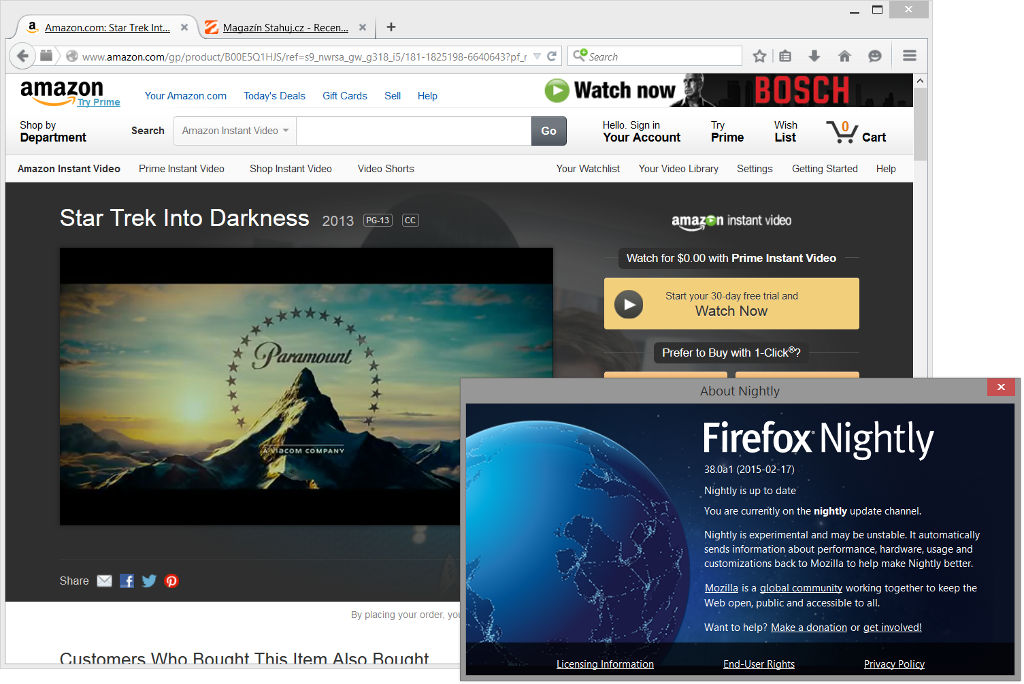
Task: Click the Mozilla link in About Nightly
Action: (721, 588)
